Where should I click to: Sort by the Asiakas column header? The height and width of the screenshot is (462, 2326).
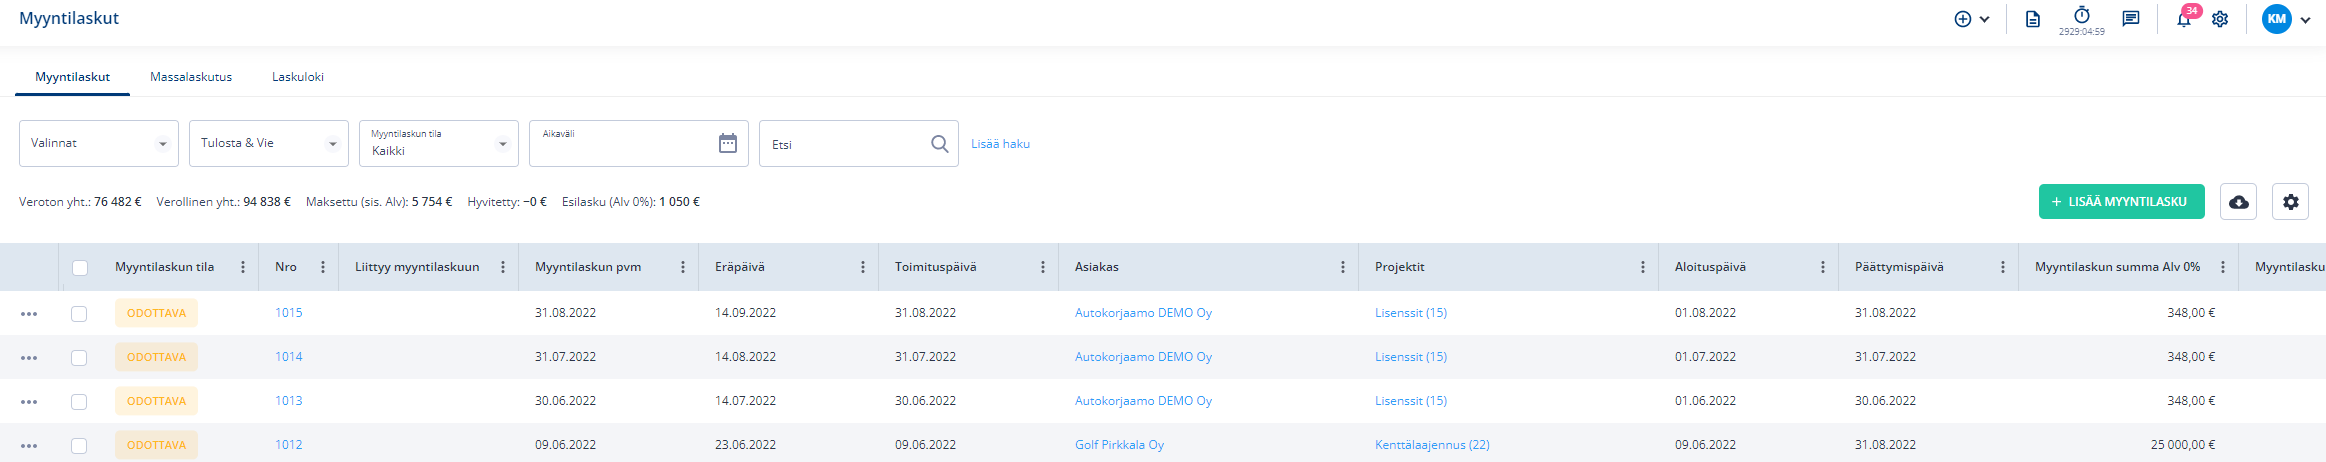[x=1097, y=267]
